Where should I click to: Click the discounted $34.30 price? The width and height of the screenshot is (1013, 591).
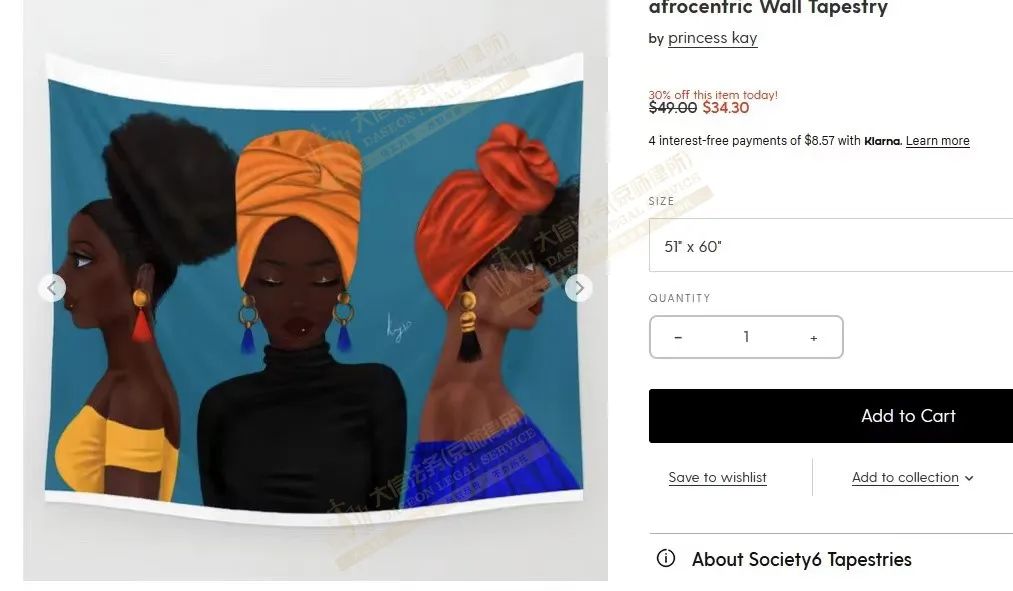[726, 108]
